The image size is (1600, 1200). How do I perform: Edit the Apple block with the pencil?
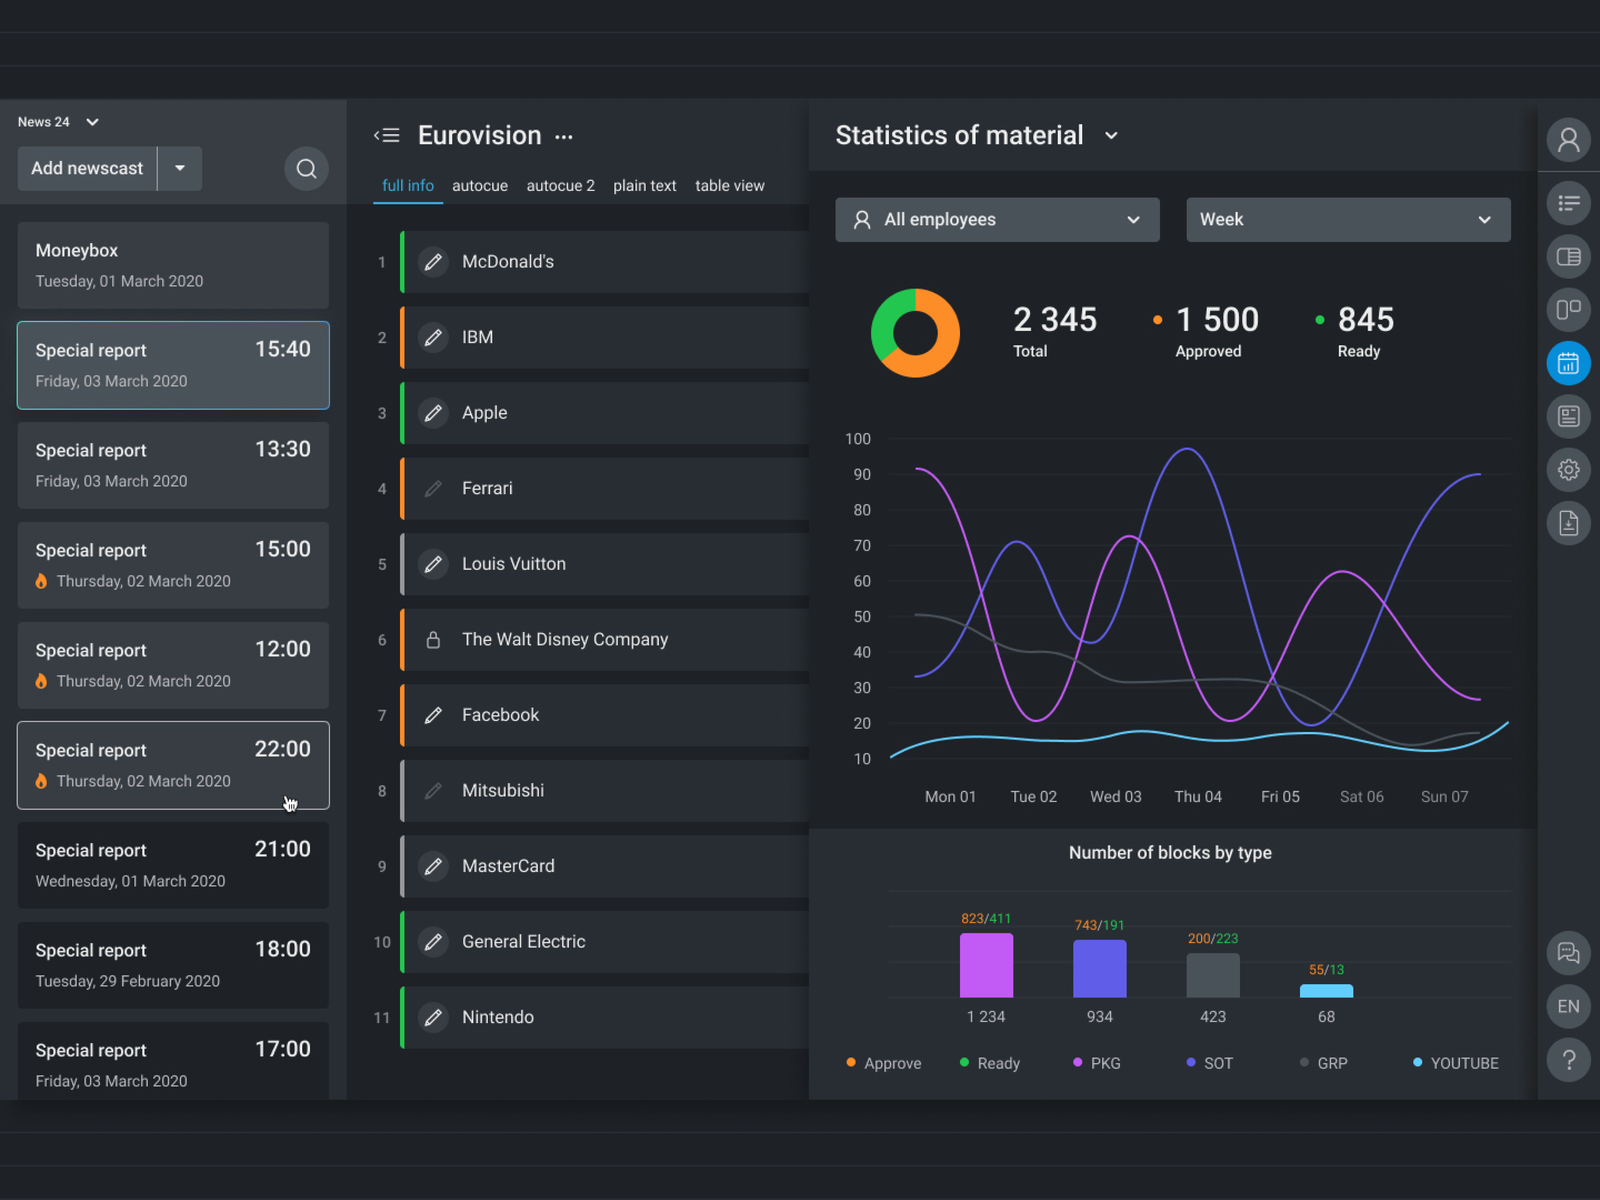coord(433,413)
